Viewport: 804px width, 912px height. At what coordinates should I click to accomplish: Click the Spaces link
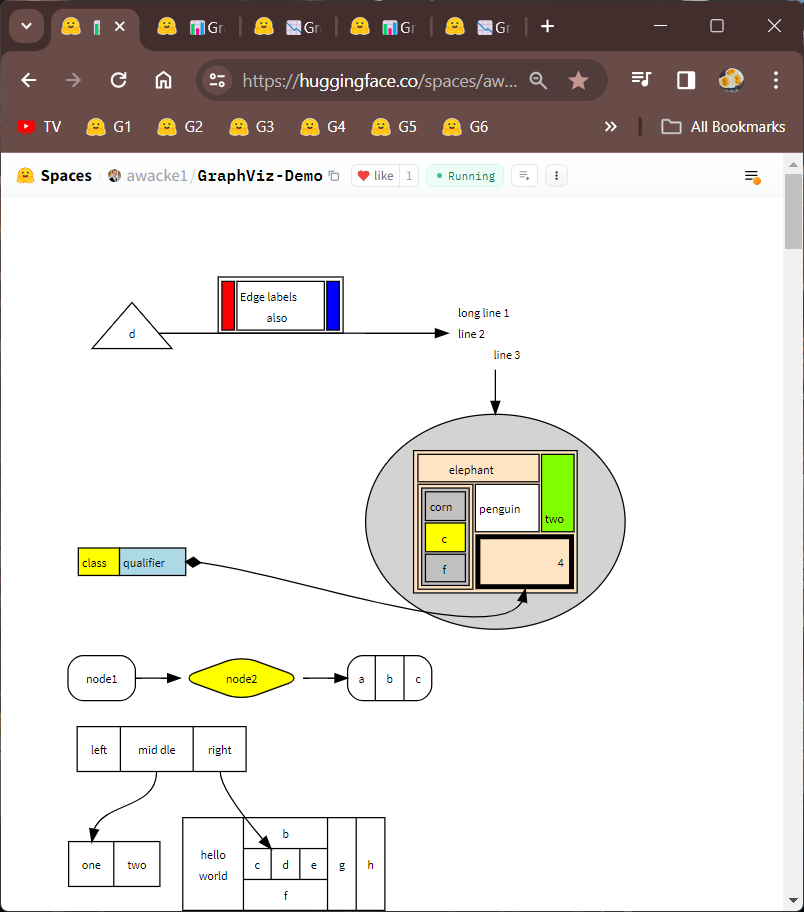point(66,176)
